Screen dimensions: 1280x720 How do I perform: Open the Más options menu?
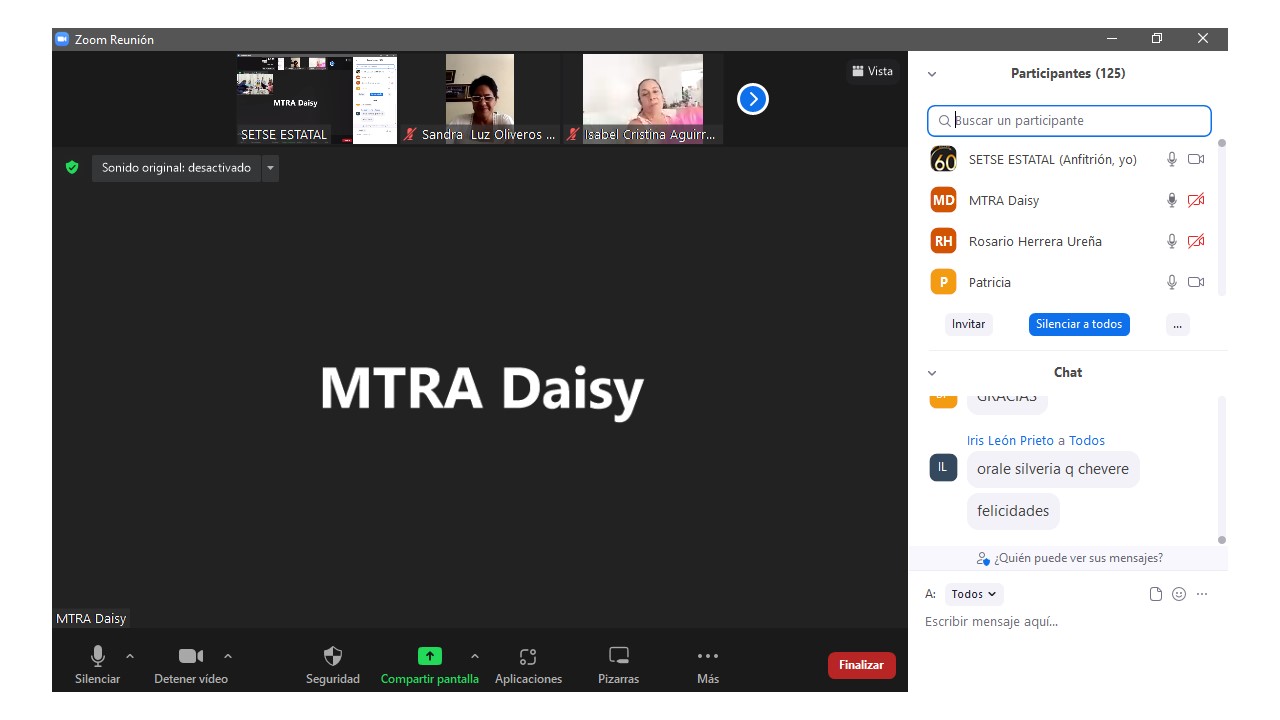coord(708,657)
